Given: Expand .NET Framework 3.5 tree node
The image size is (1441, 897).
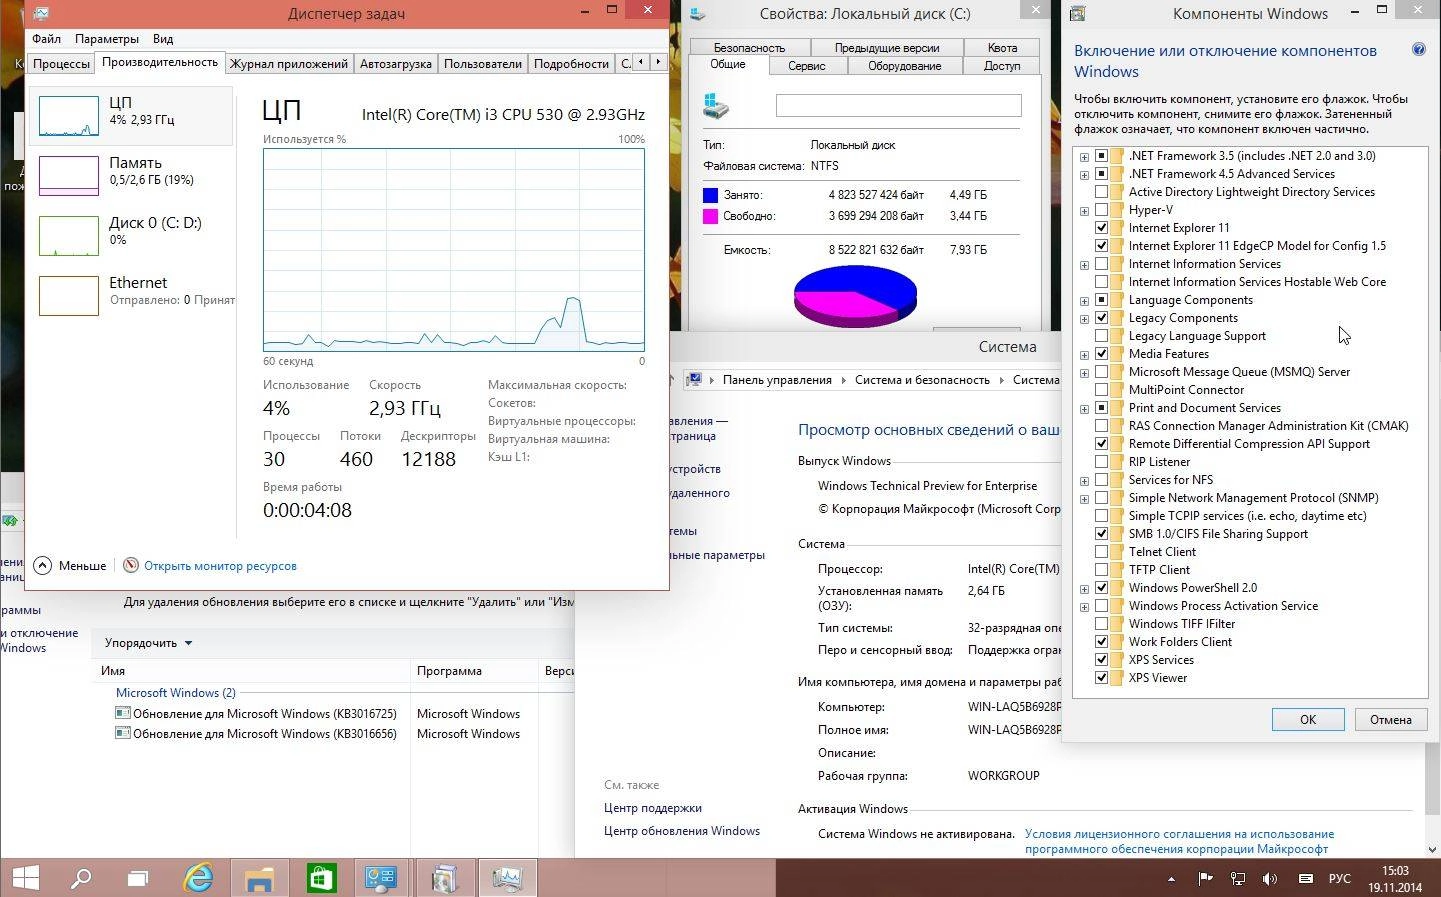Looking at the screenshot, I should tap(1084, 156).
